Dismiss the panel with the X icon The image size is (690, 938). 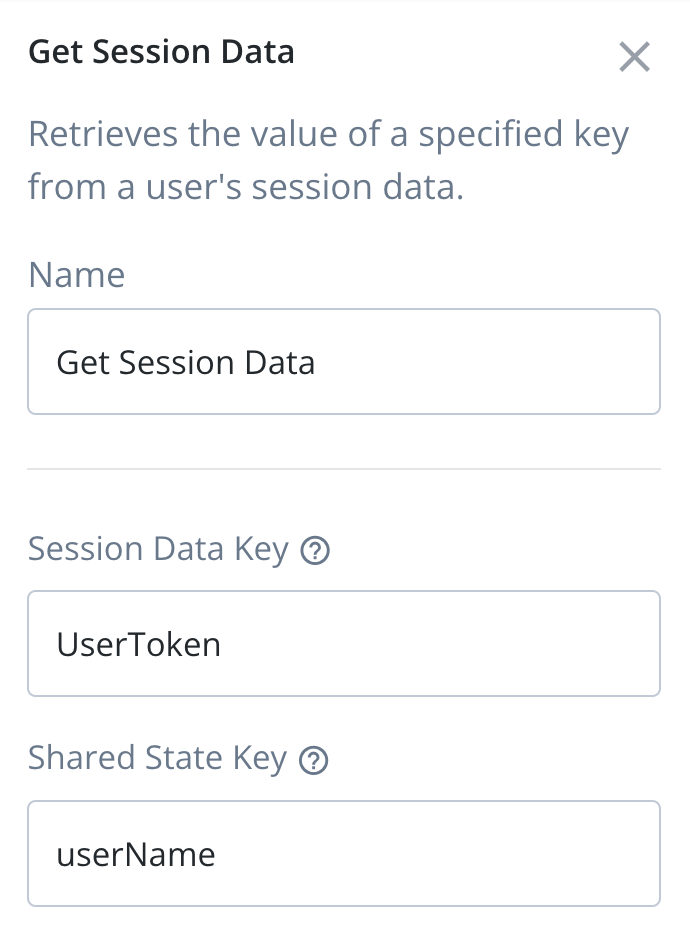tap(635, 57)
